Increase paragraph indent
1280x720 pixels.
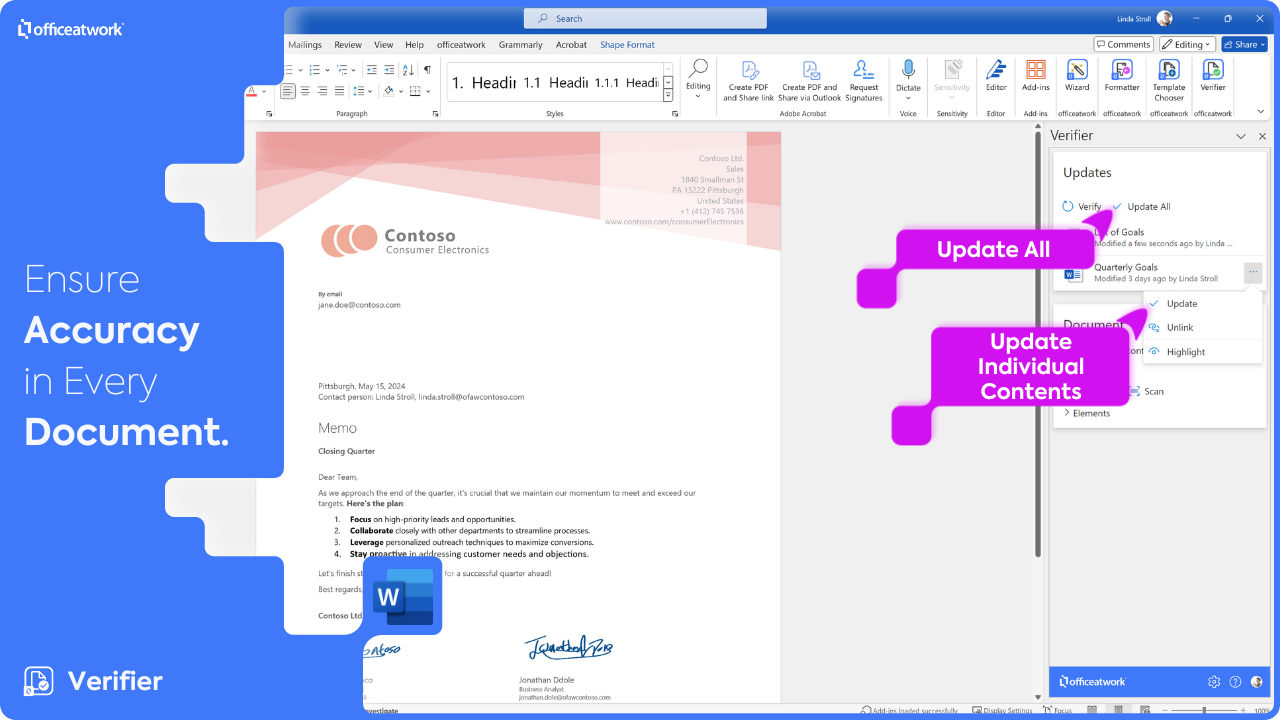click(388, 70)
